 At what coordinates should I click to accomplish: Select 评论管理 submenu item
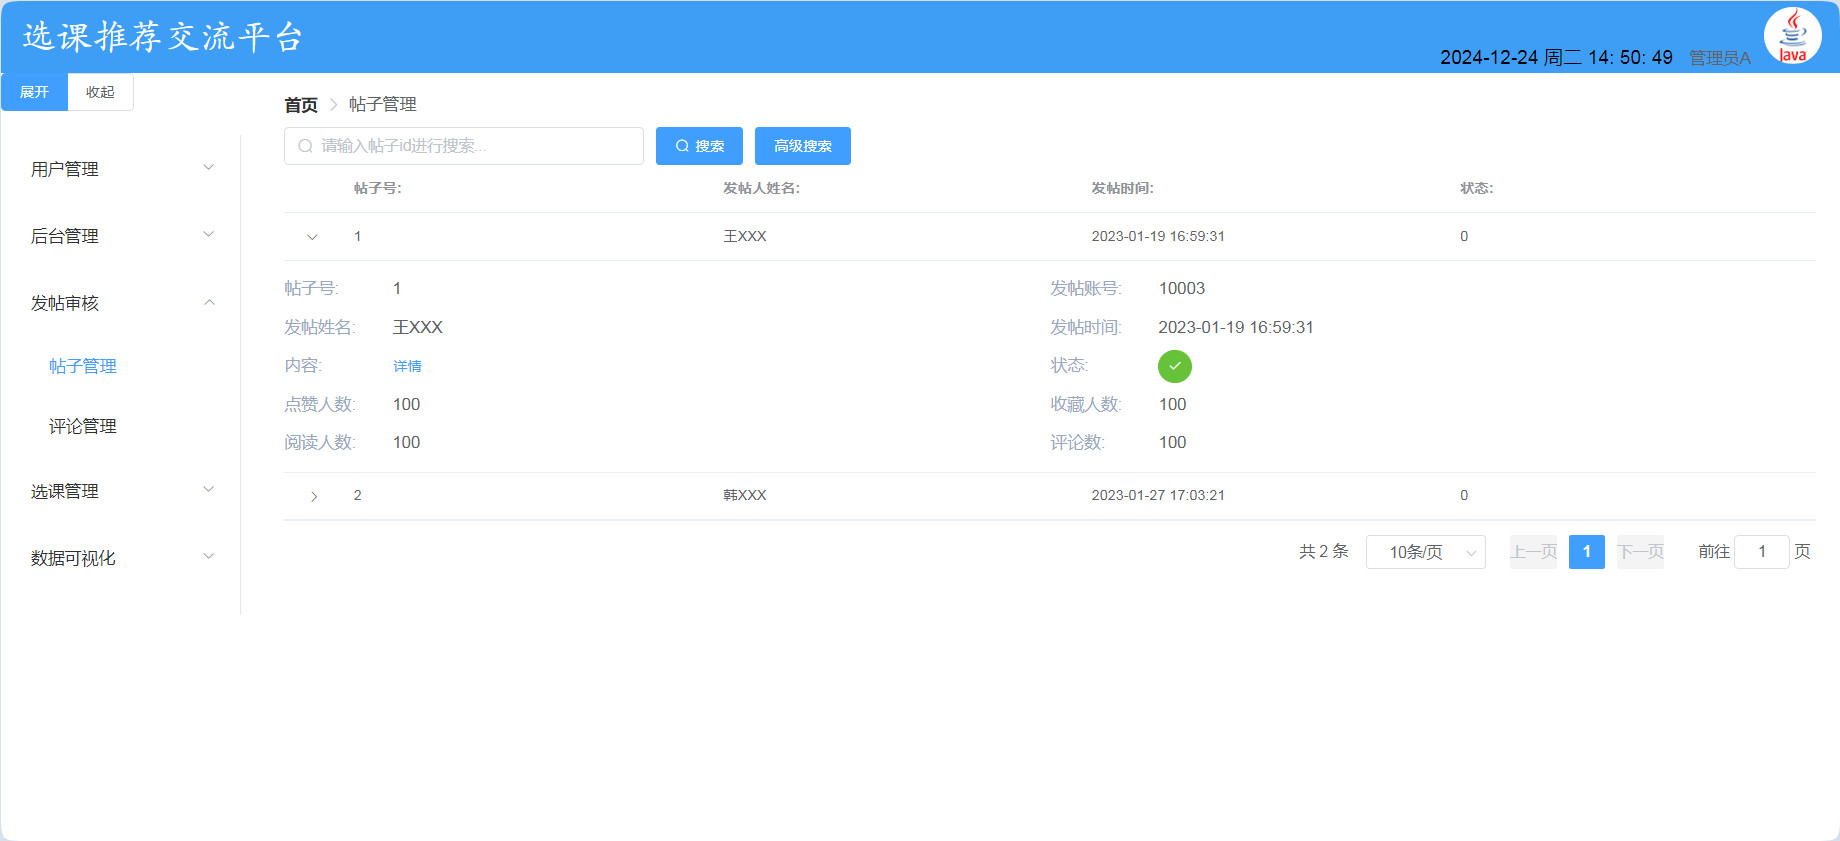(x=83, y=426)
